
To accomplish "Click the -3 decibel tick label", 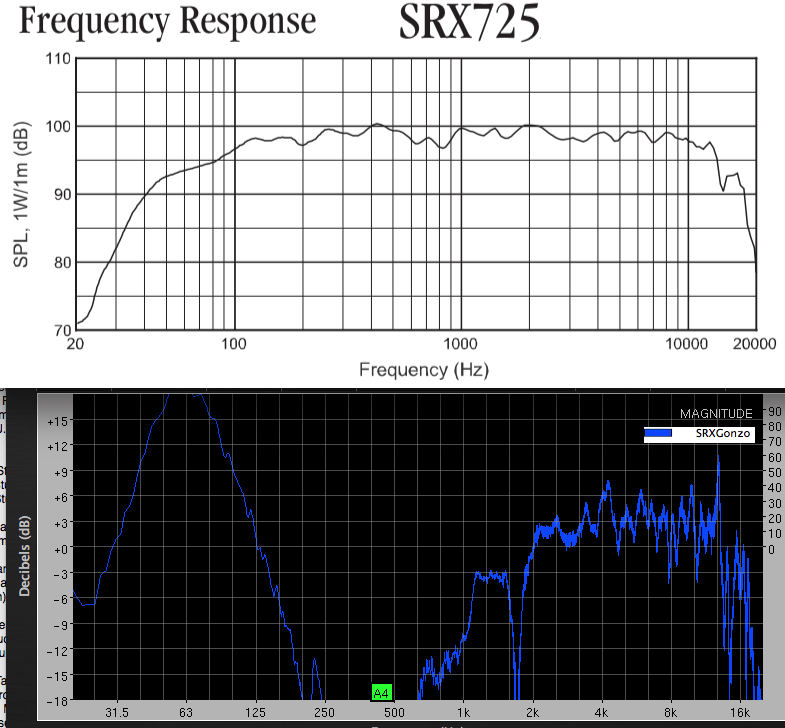I will pos(60,574).
